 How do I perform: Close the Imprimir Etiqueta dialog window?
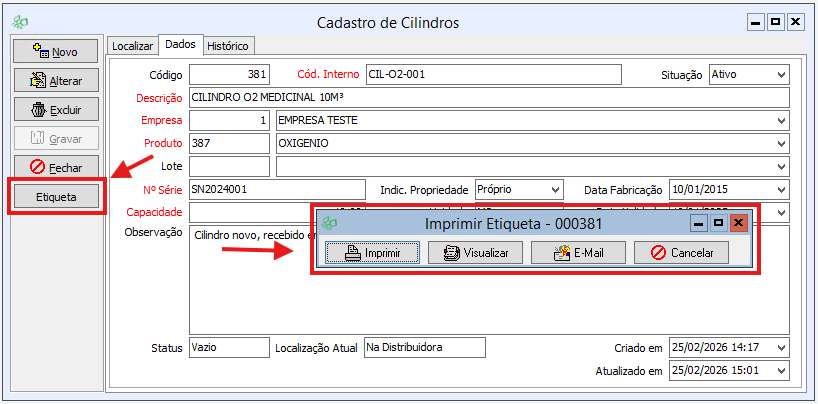[x=738, y=223]
